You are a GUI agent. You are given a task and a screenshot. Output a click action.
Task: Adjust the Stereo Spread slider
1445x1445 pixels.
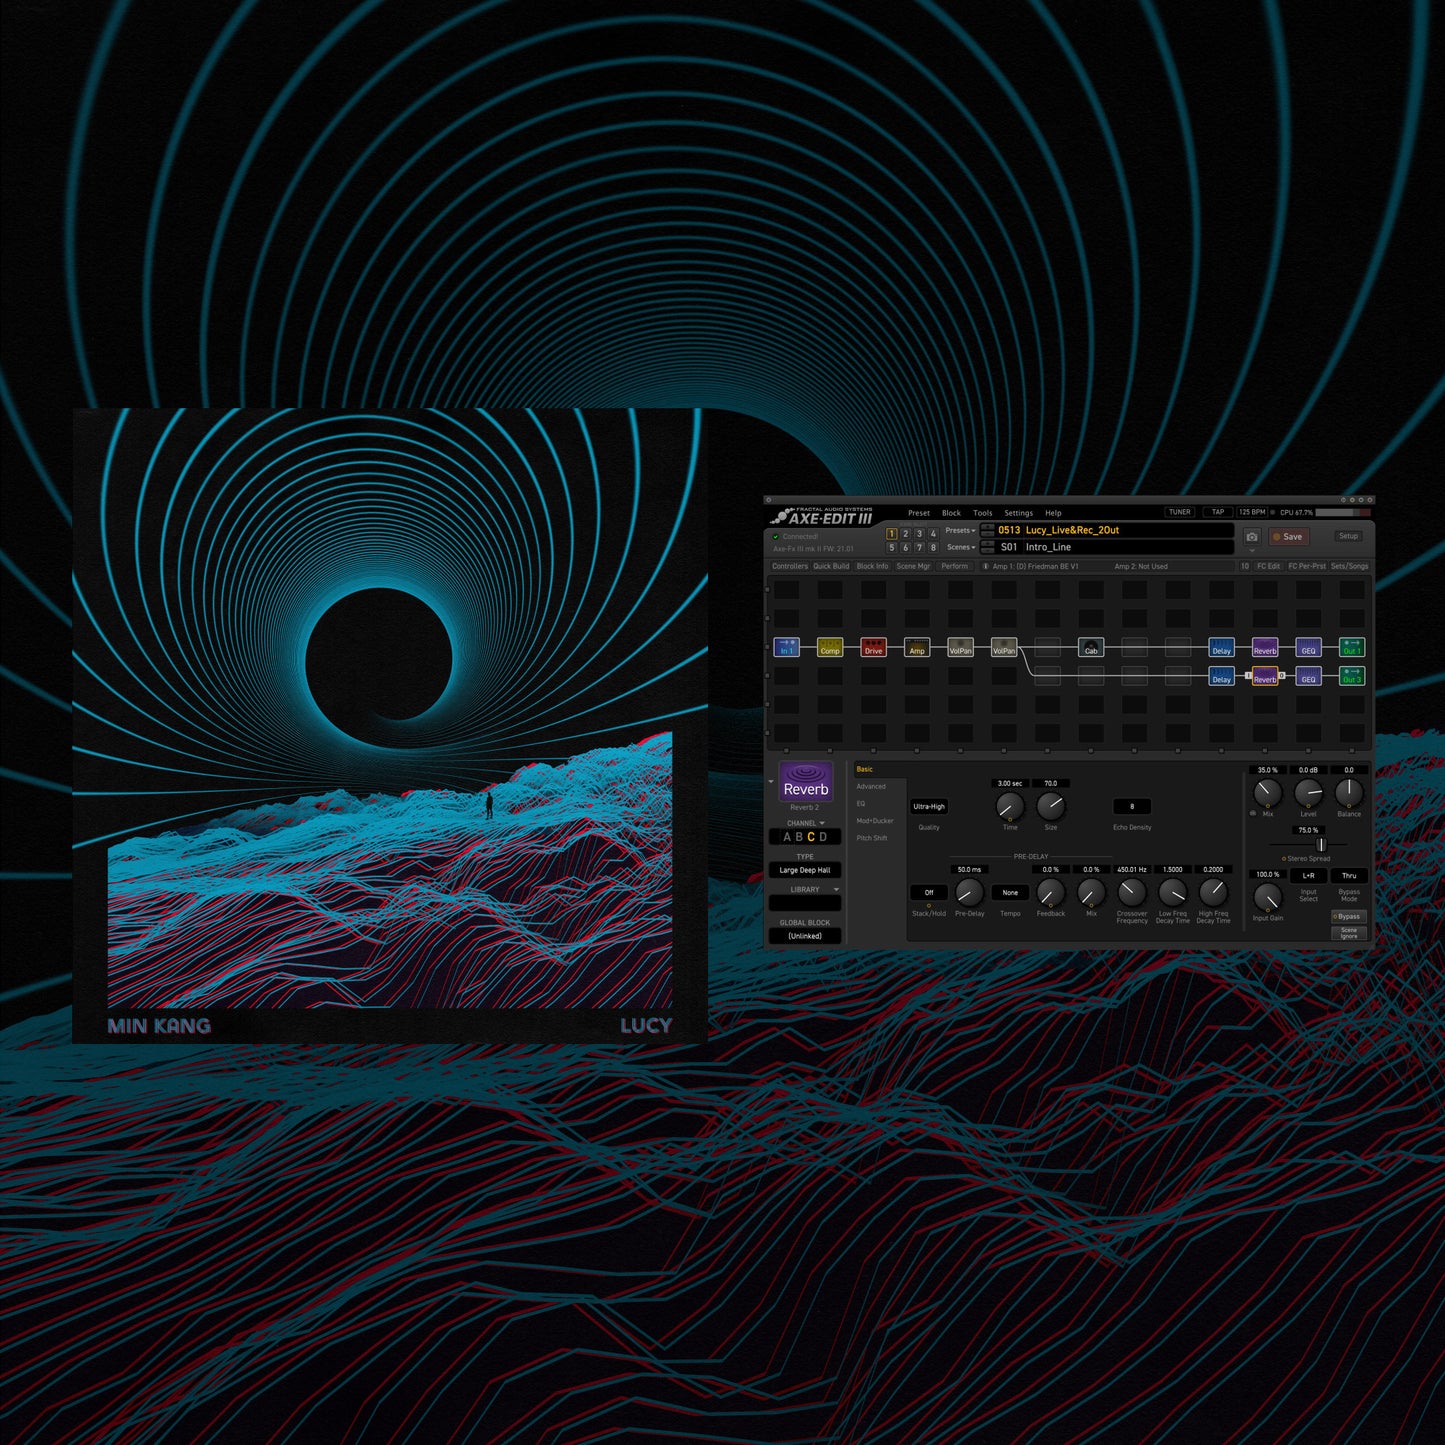tap(1321, 845)
